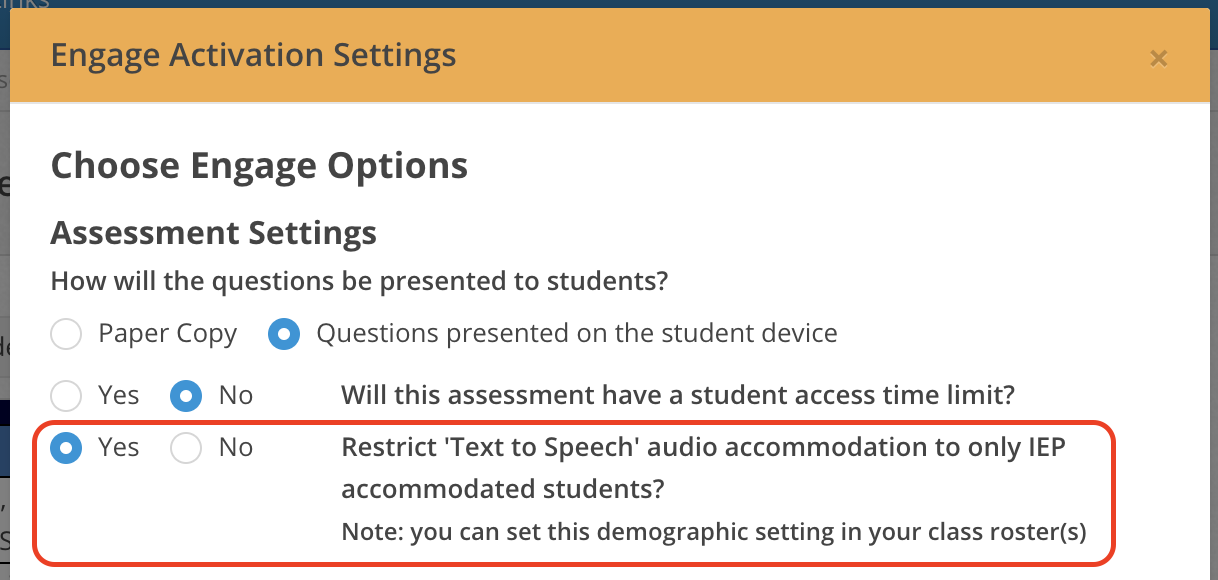Click the Engage Activation Settings title

(x=254, y=55)
